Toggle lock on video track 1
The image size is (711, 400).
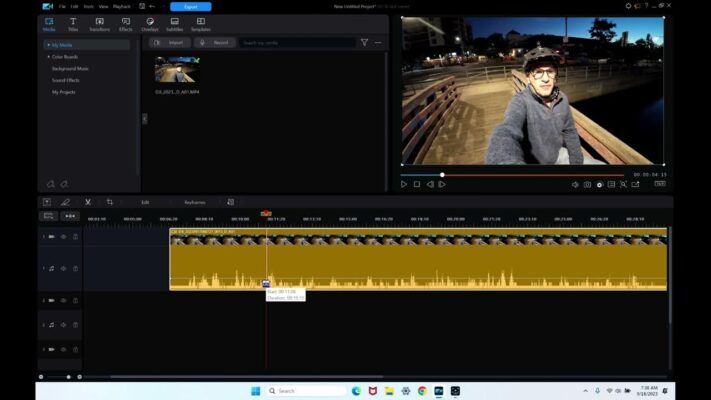click(x=75, y=237)
